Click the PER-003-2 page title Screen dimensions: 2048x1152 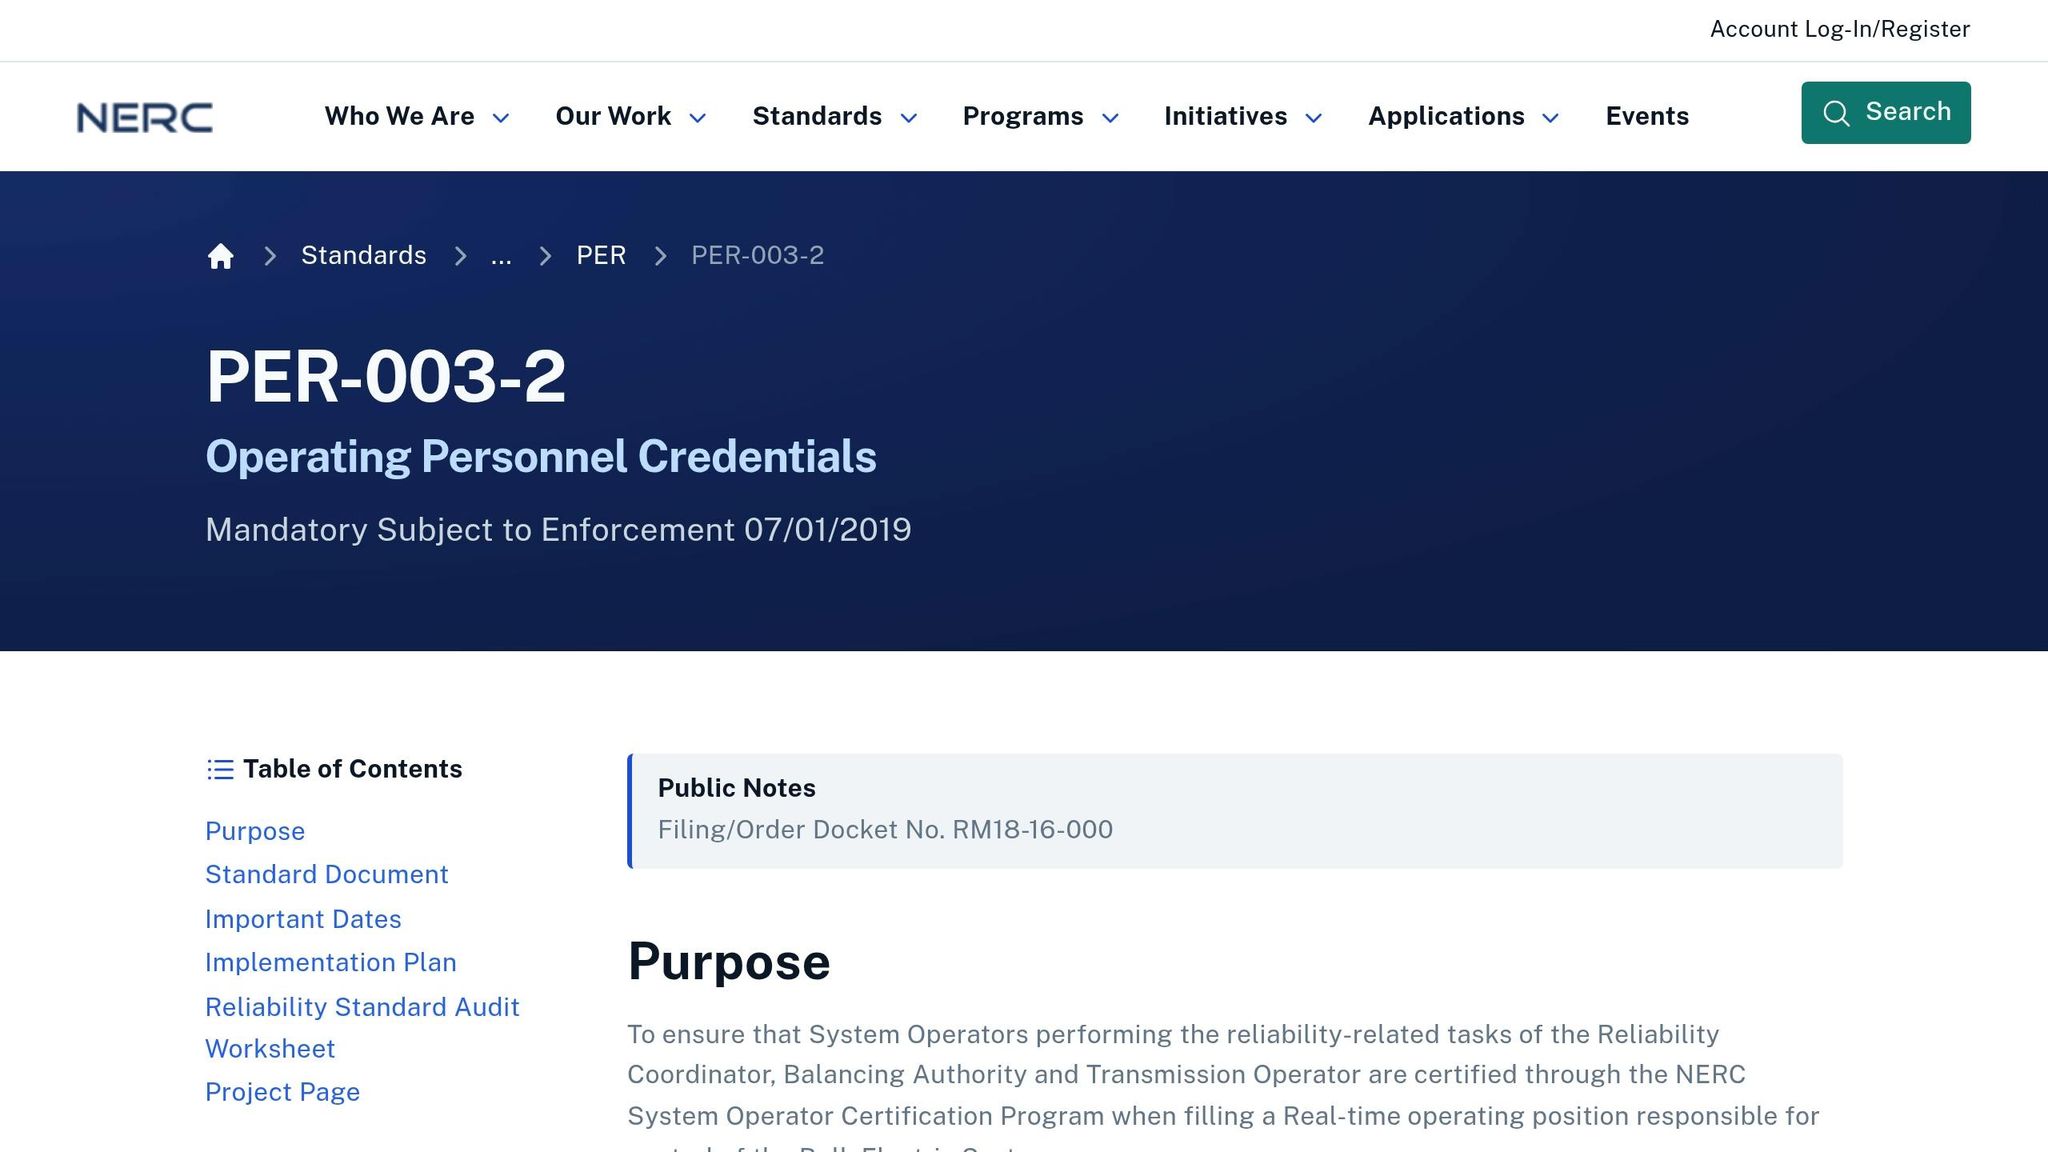click(386, 377)
